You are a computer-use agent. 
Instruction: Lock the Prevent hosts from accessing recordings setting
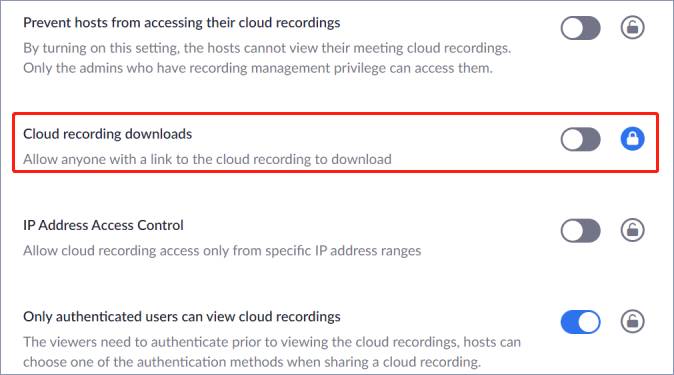click(632, 28)
